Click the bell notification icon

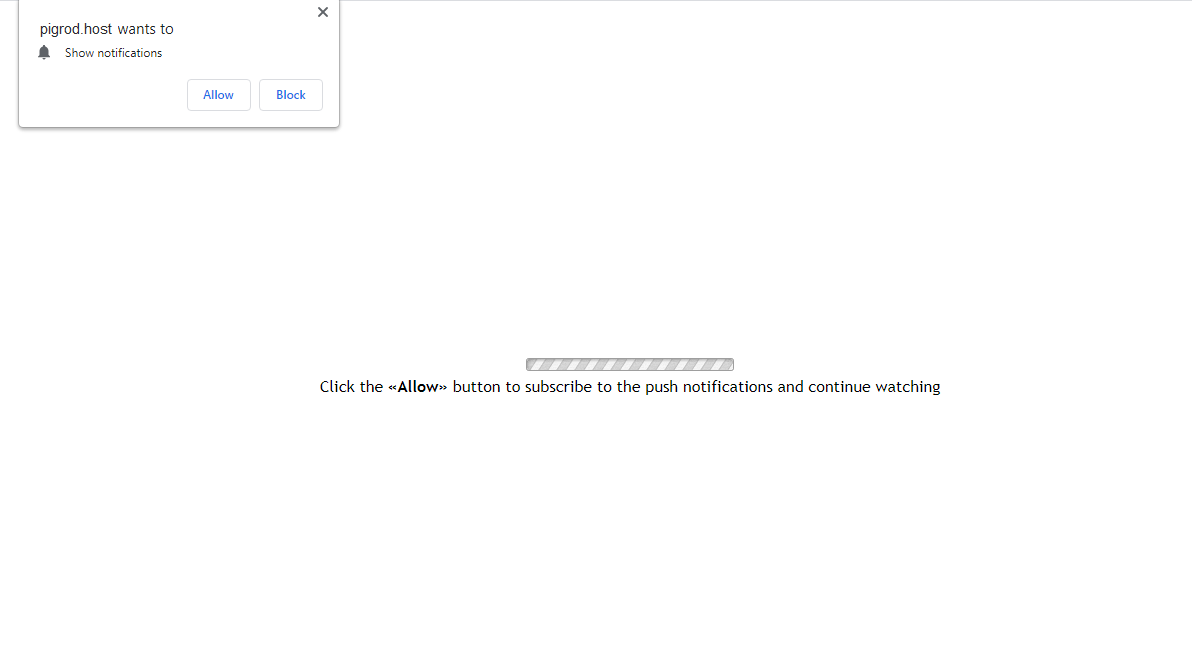44,52
